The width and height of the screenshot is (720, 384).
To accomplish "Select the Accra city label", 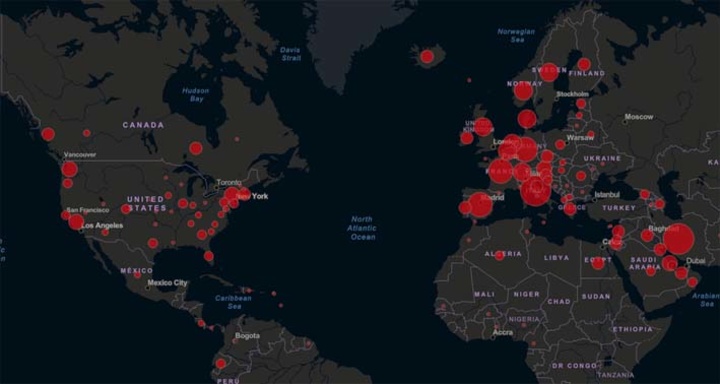I will (502, 332).
